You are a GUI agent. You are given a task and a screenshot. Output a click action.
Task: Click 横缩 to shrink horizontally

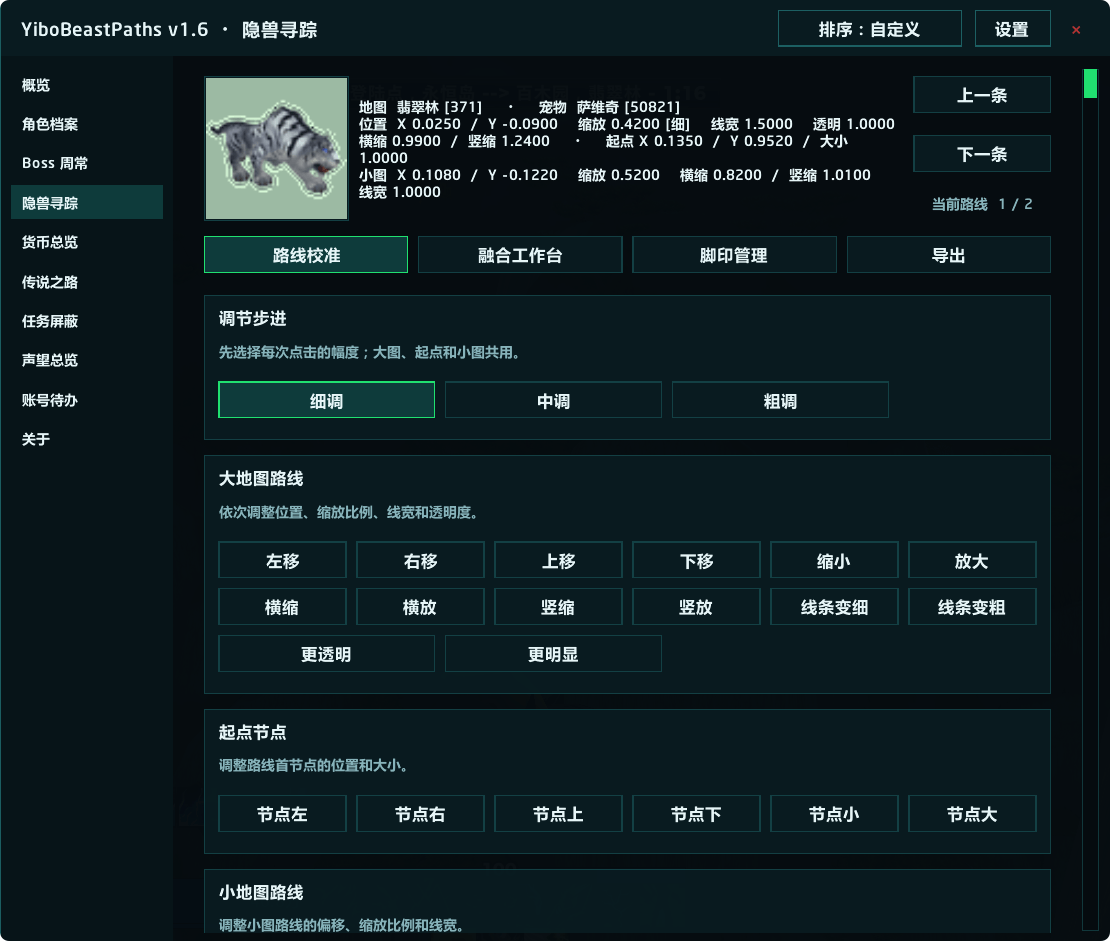(x=282, y=607)
